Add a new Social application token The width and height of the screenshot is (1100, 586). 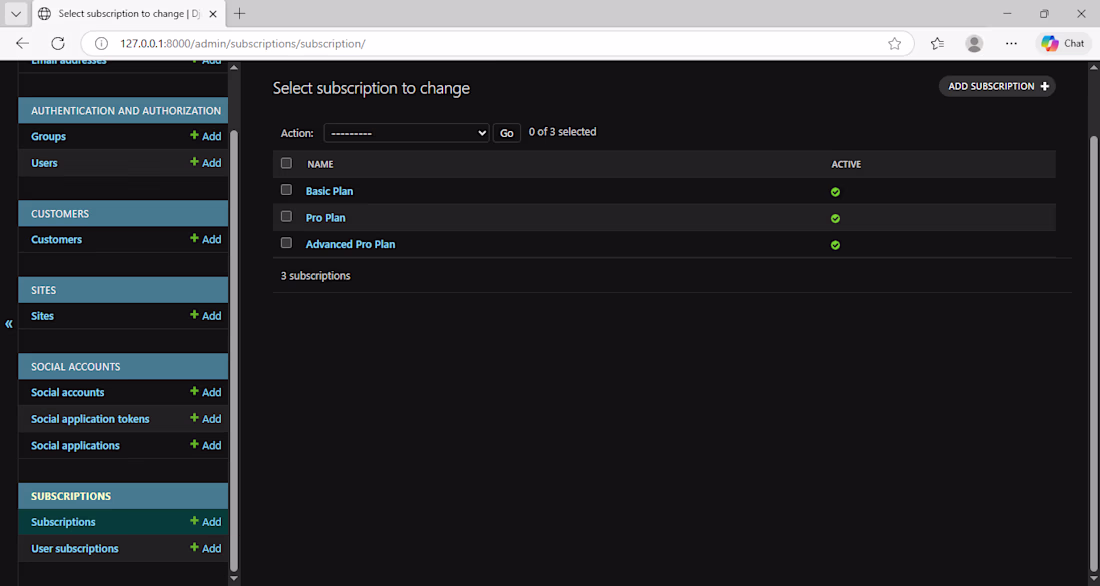coord(206,419)
